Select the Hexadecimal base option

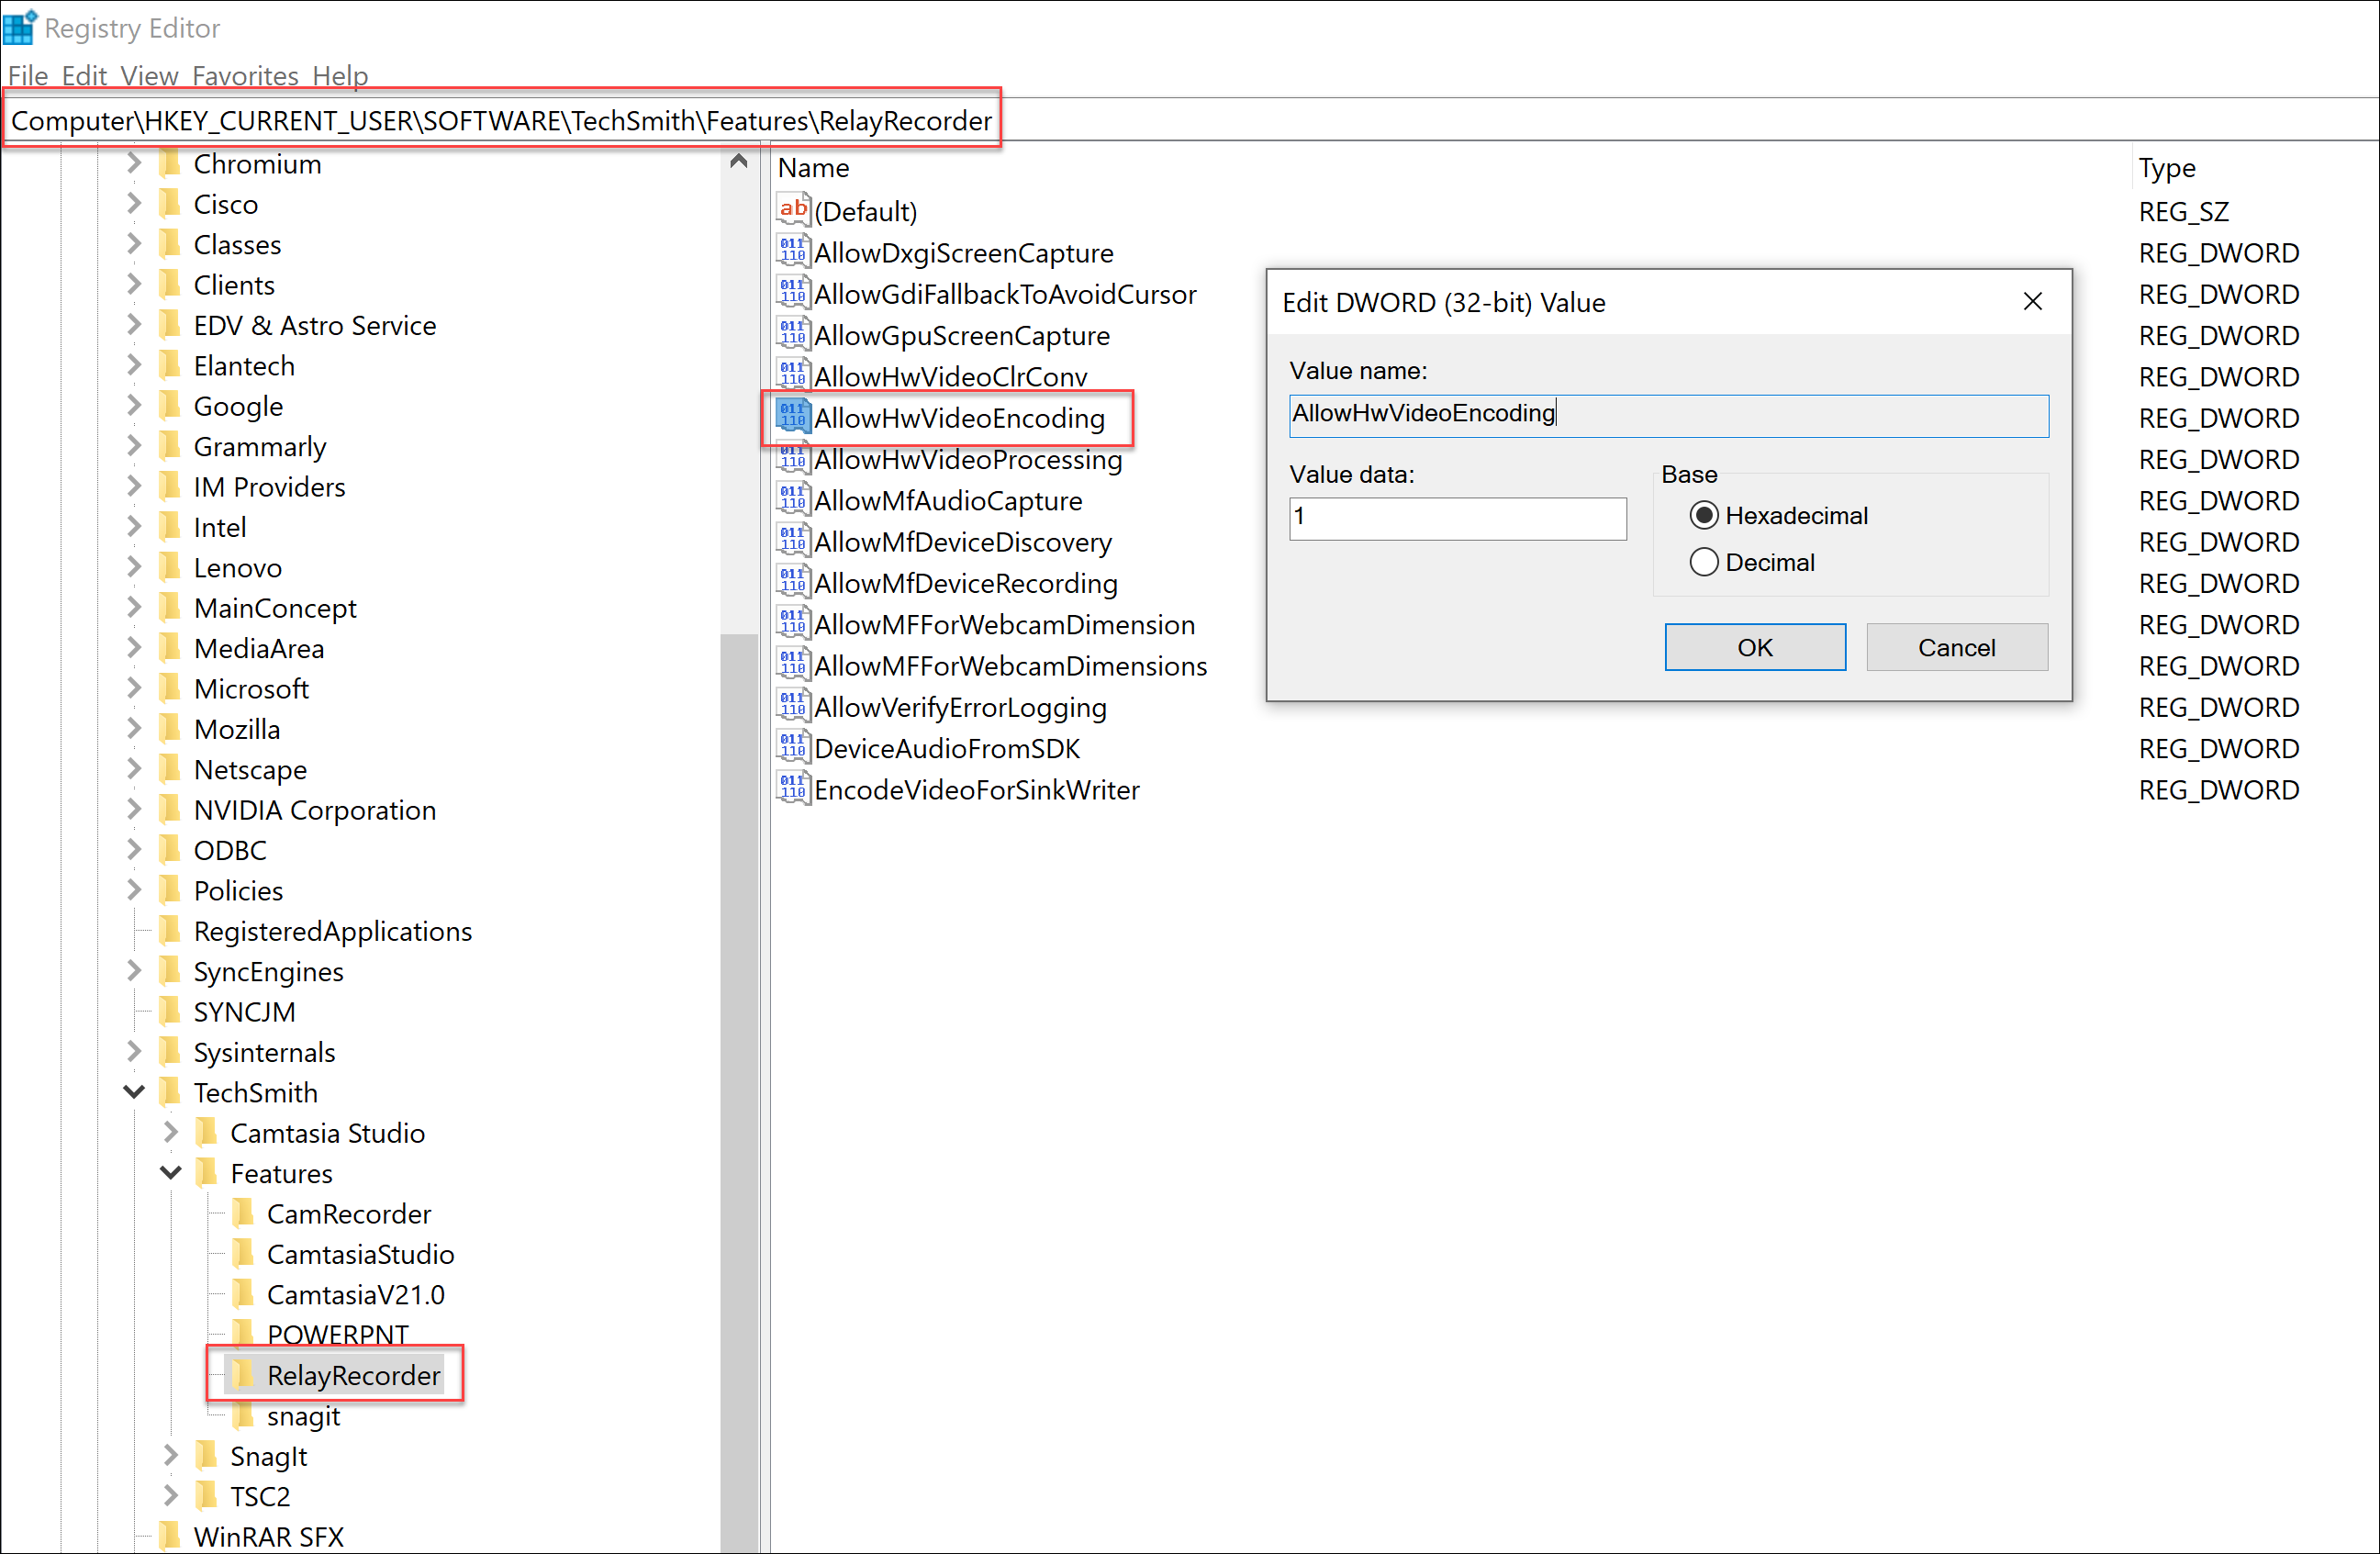click(x=1703, y=515)
